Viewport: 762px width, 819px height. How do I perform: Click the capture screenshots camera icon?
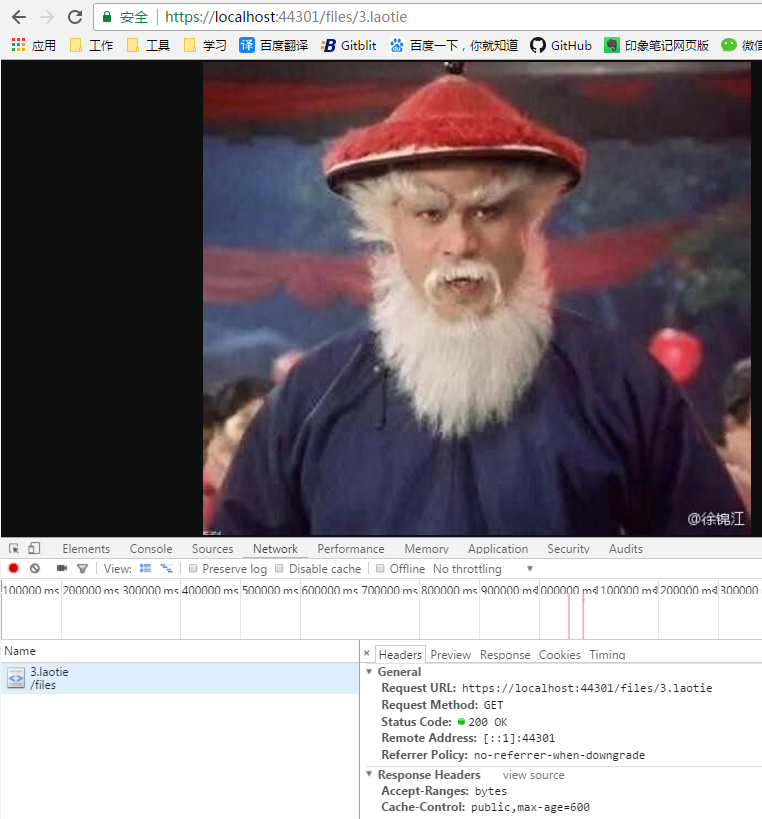click(x=62, y=568)
